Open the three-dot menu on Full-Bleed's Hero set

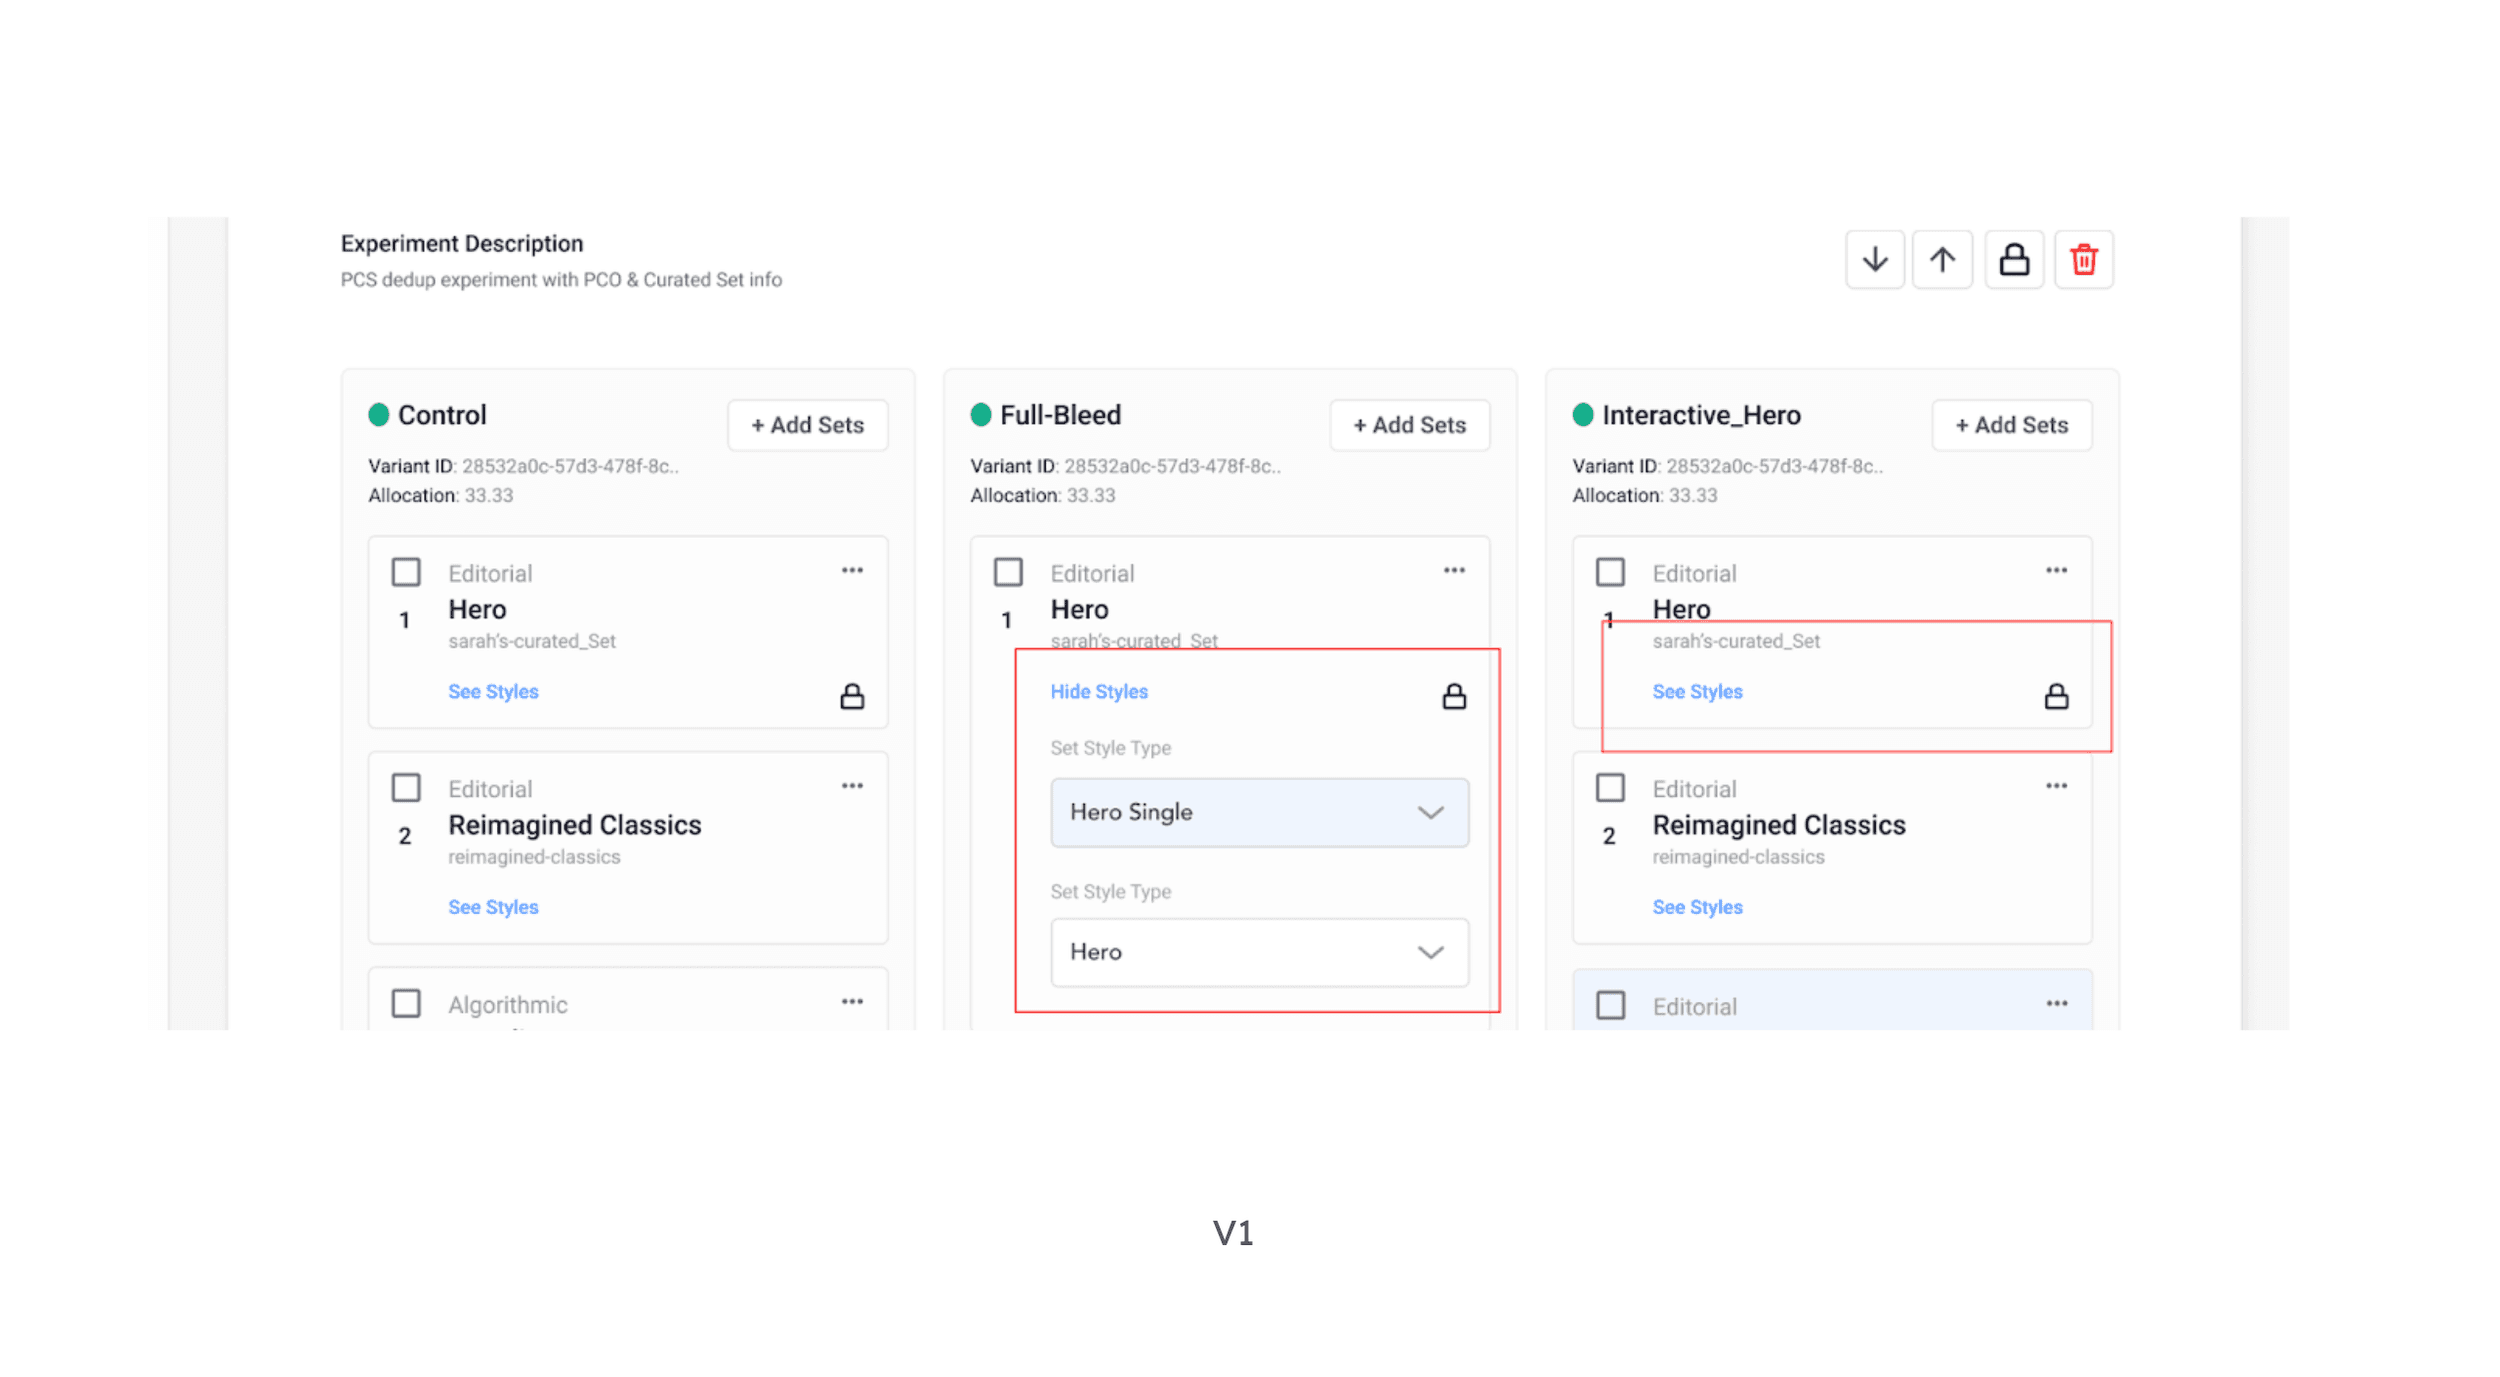(1454, 569)
